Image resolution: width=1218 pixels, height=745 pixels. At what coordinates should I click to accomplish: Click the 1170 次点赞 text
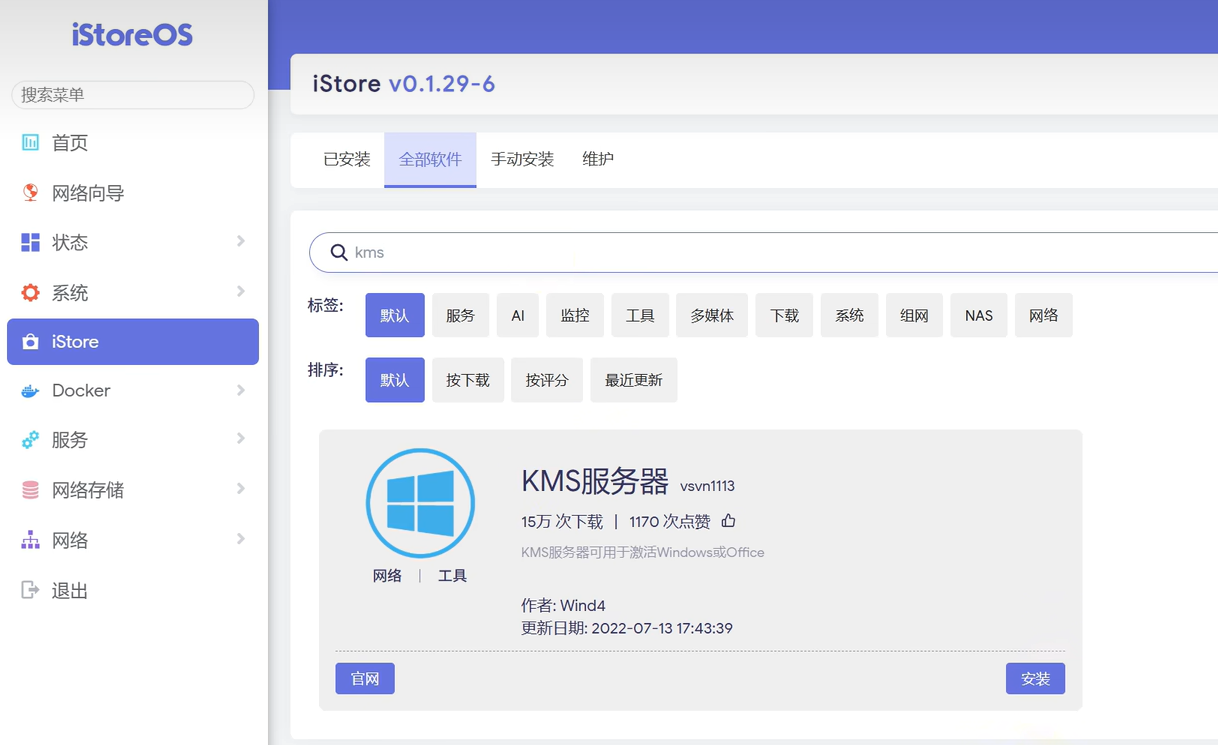670,522
